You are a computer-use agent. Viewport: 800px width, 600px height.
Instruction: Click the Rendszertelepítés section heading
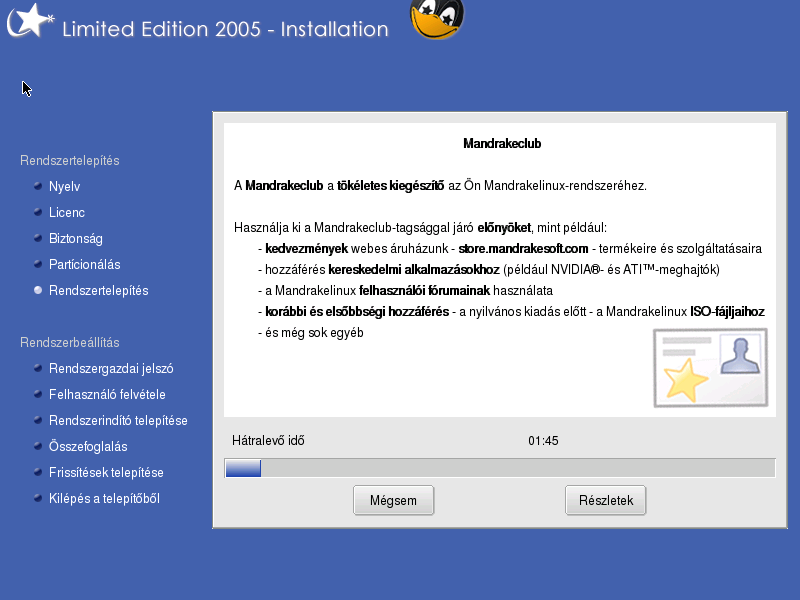(70, 160)
